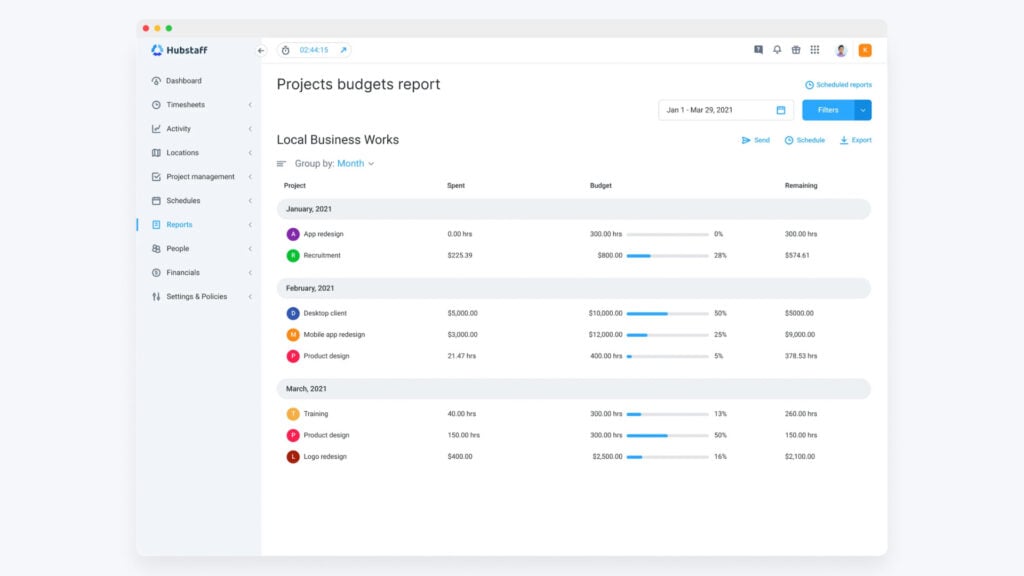Collapse the sidebar with the back arrow
Screen dimensions: 1024x576
pyautogui.click(x=262, y=49)
